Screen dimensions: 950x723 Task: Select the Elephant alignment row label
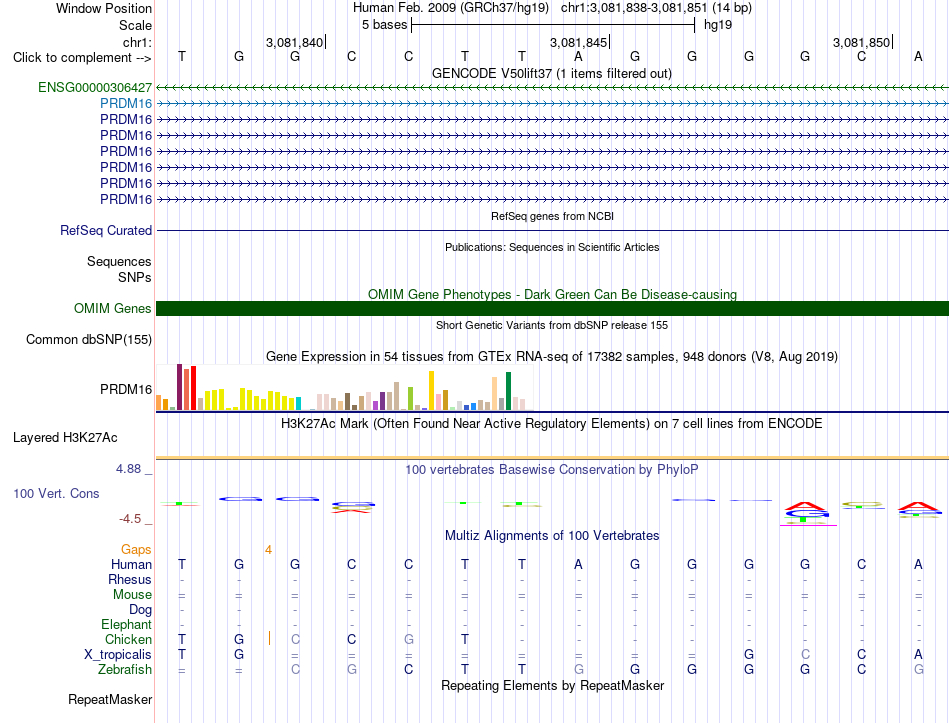tap(126, 624)
